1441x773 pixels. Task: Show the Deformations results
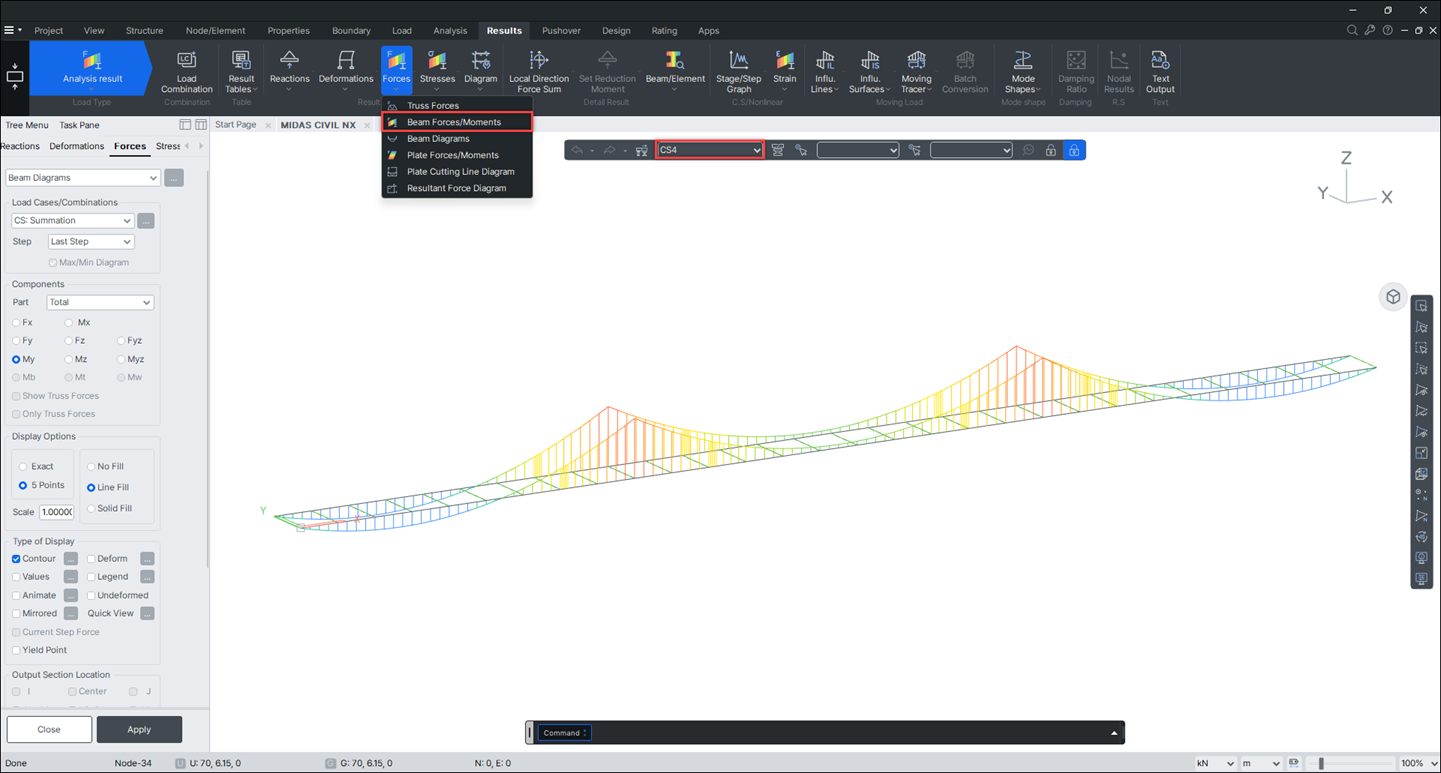coord(346,71)
